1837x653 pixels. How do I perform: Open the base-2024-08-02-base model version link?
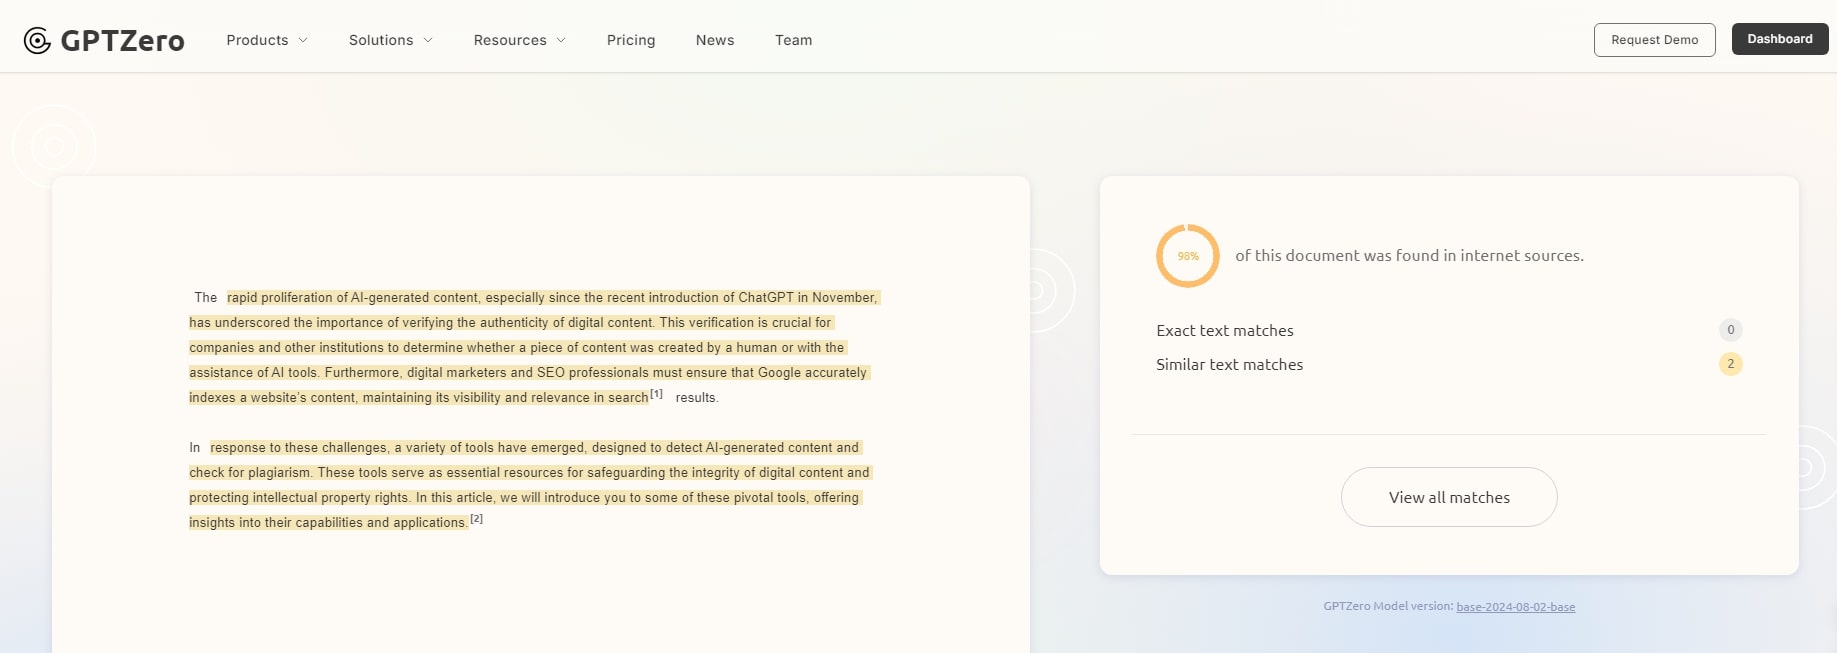pyautogui.click(x=1515, y=607)
